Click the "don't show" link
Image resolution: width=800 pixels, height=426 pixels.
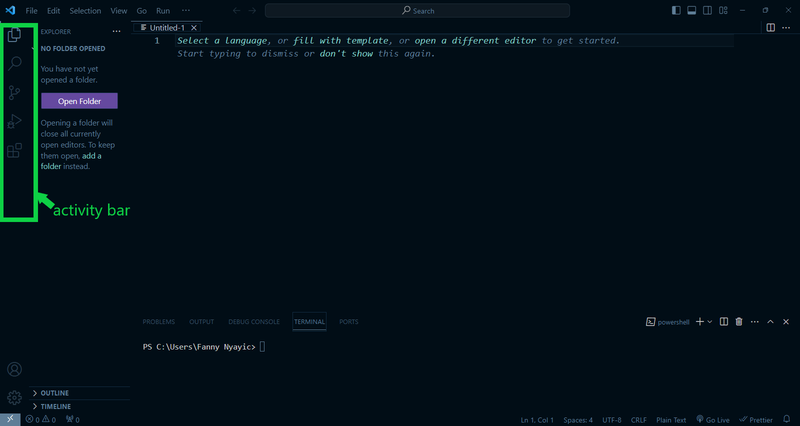(x=346, y=54)
